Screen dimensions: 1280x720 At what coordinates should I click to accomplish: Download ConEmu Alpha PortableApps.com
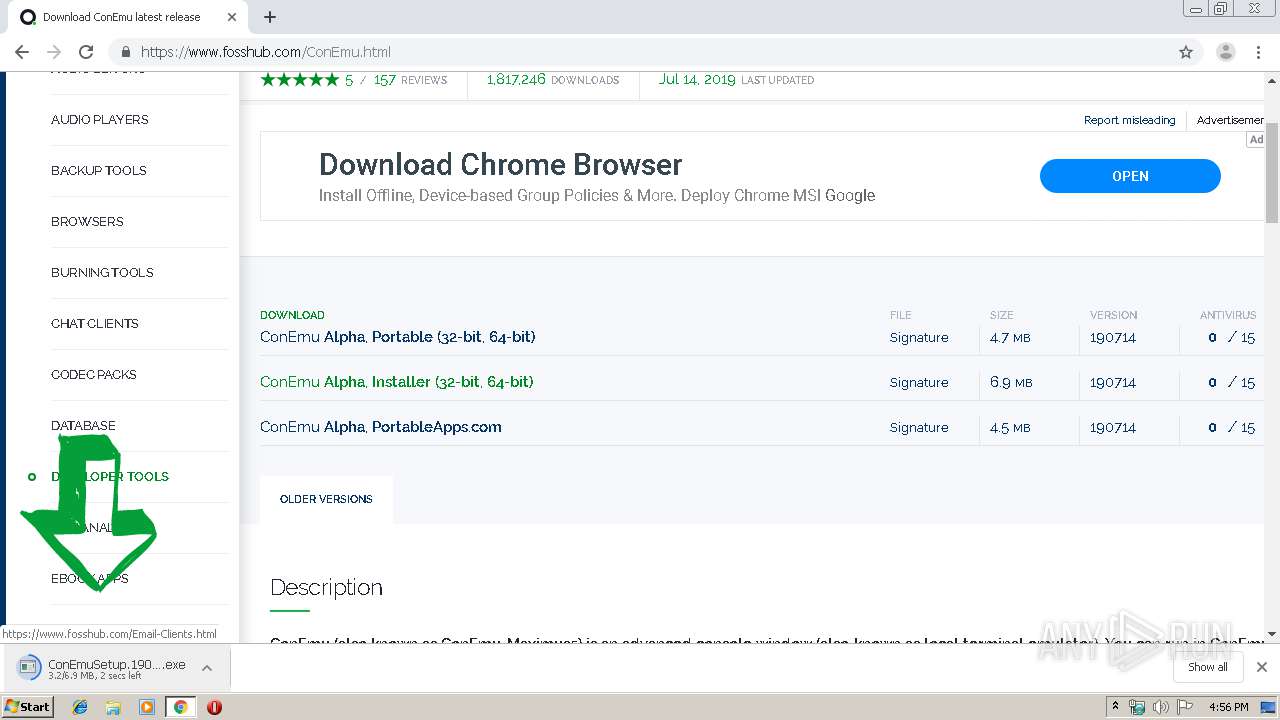coord(380,427)
